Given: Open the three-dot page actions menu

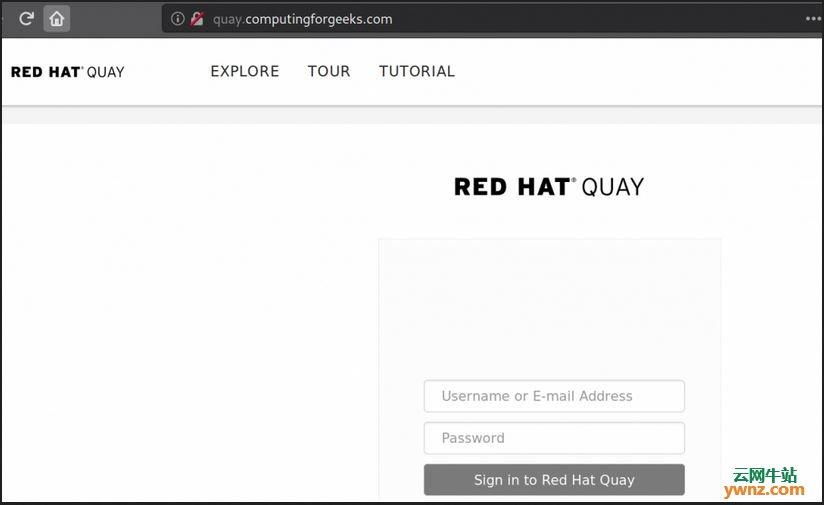Looking at the screenshot, I should pyautogui.click(x=813, y=19).
